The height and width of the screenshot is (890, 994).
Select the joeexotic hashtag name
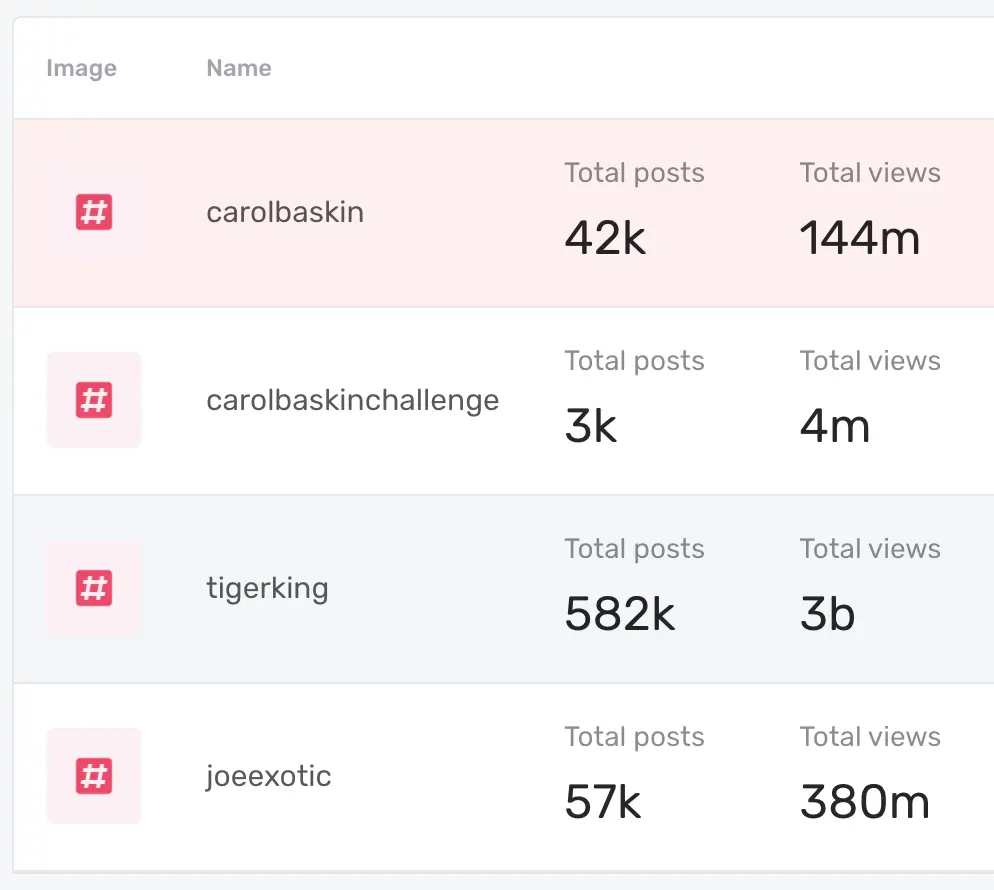point(268,776)
